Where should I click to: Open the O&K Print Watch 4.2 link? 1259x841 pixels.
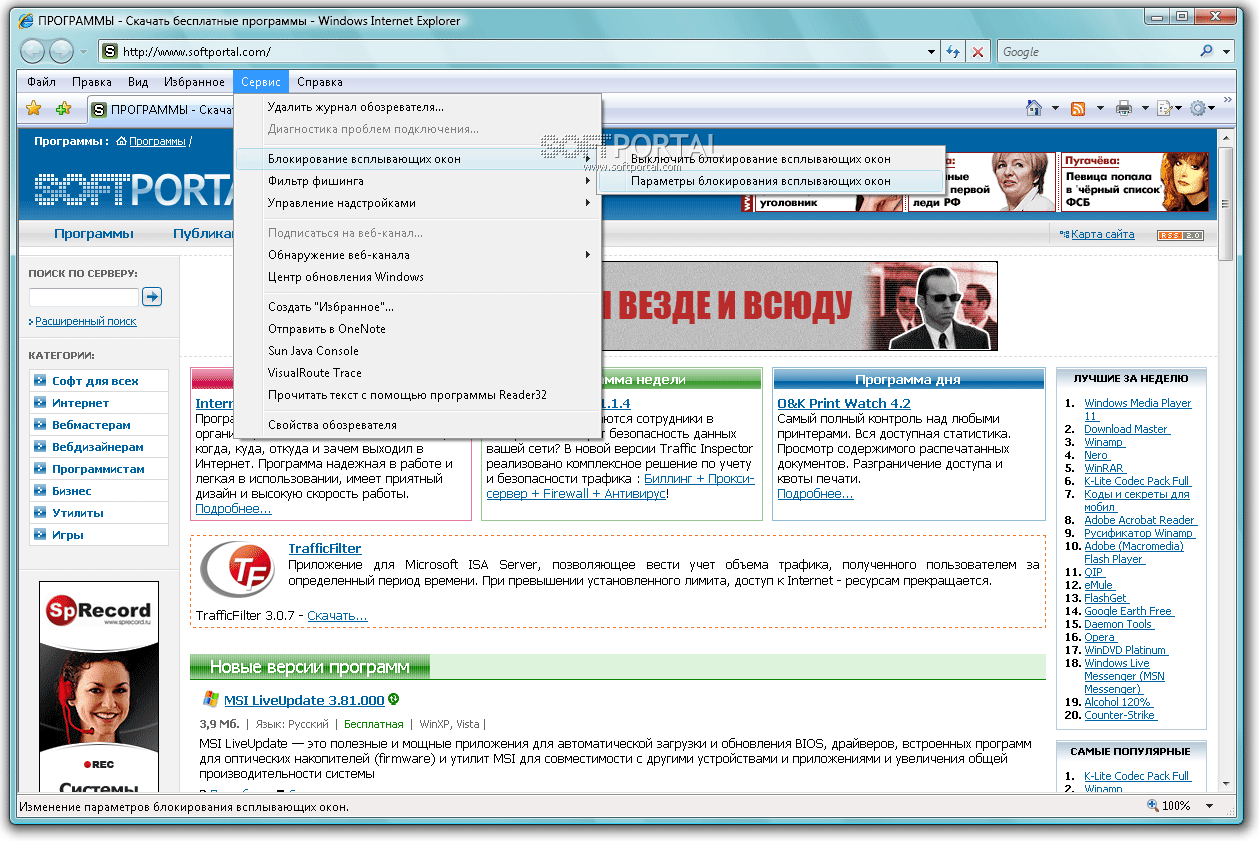844,403
